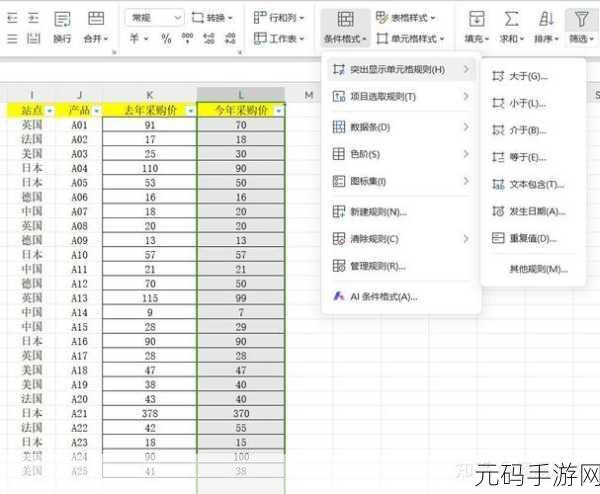Choose 管理规则(R)... manage rules
This screenshot has width=600, height=494.
click(401, 266)
